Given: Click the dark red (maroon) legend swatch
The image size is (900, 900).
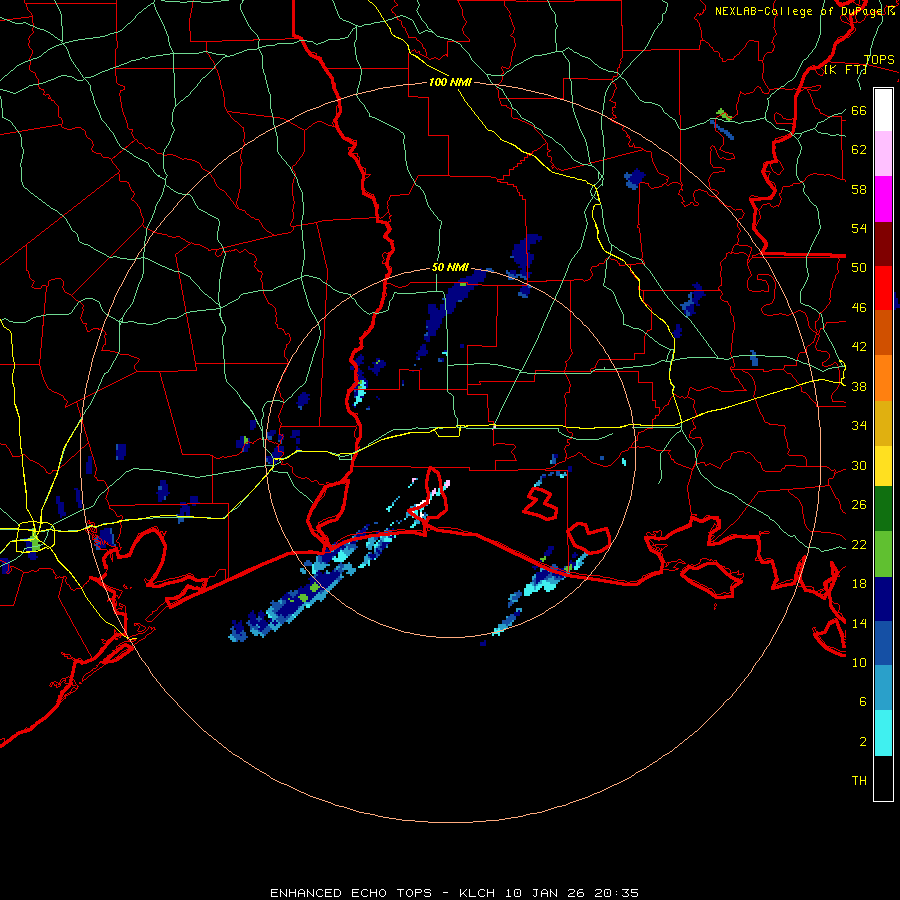Looking at the screenshot, I should point(883,243).
